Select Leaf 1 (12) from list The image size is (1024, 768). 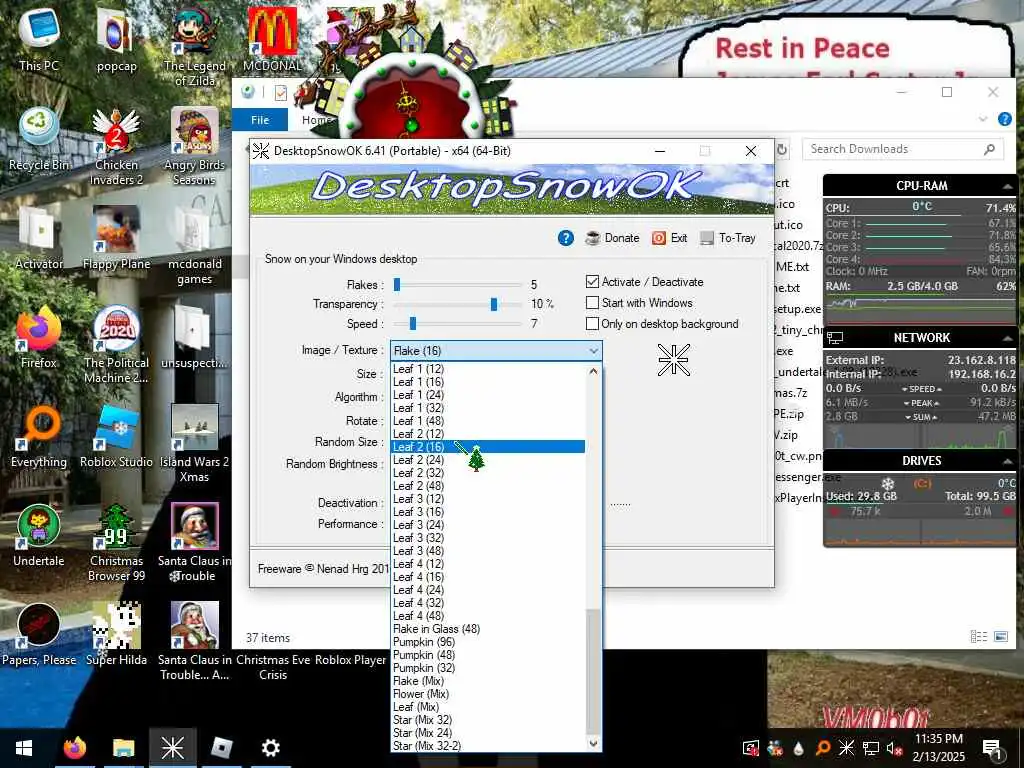click(488, 369)
